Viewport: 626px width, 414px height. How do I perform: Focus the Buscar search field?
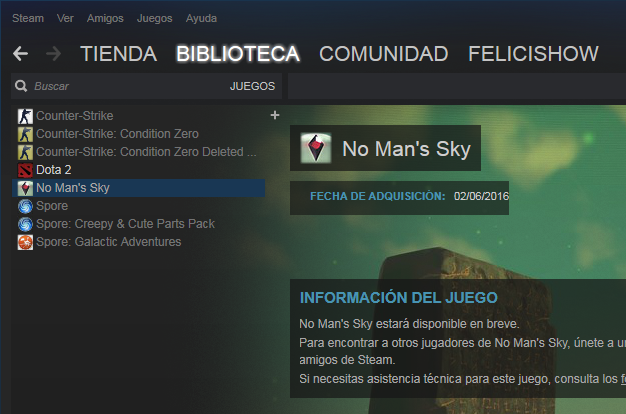coord(128,86)
